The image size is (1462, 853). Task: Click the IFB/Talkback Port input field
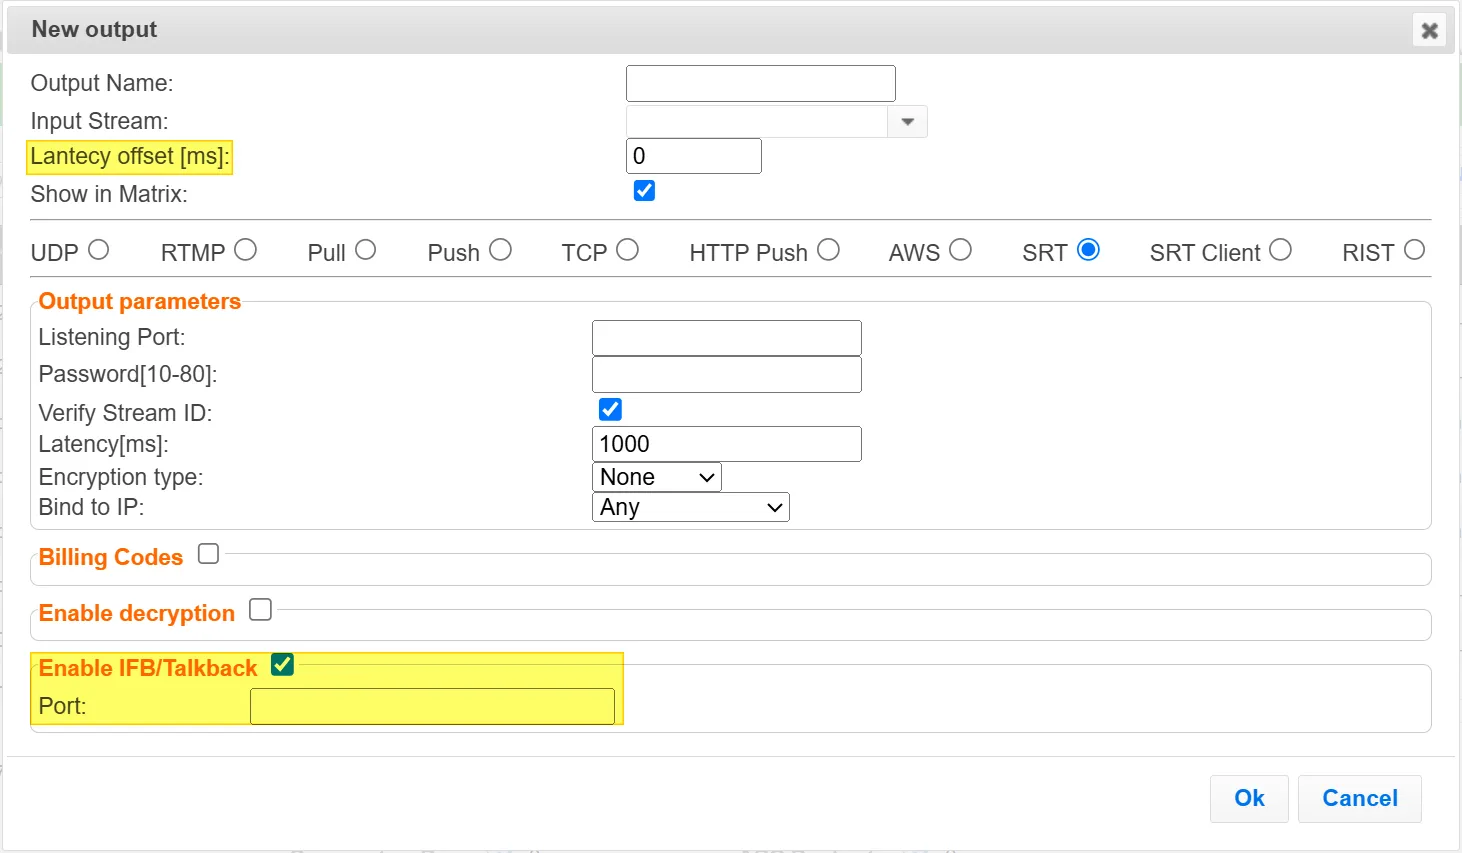pos(432,706)
